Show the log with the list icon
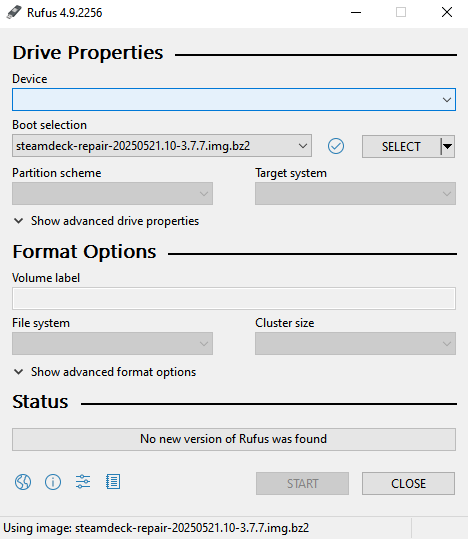 (x=113, y=482)
